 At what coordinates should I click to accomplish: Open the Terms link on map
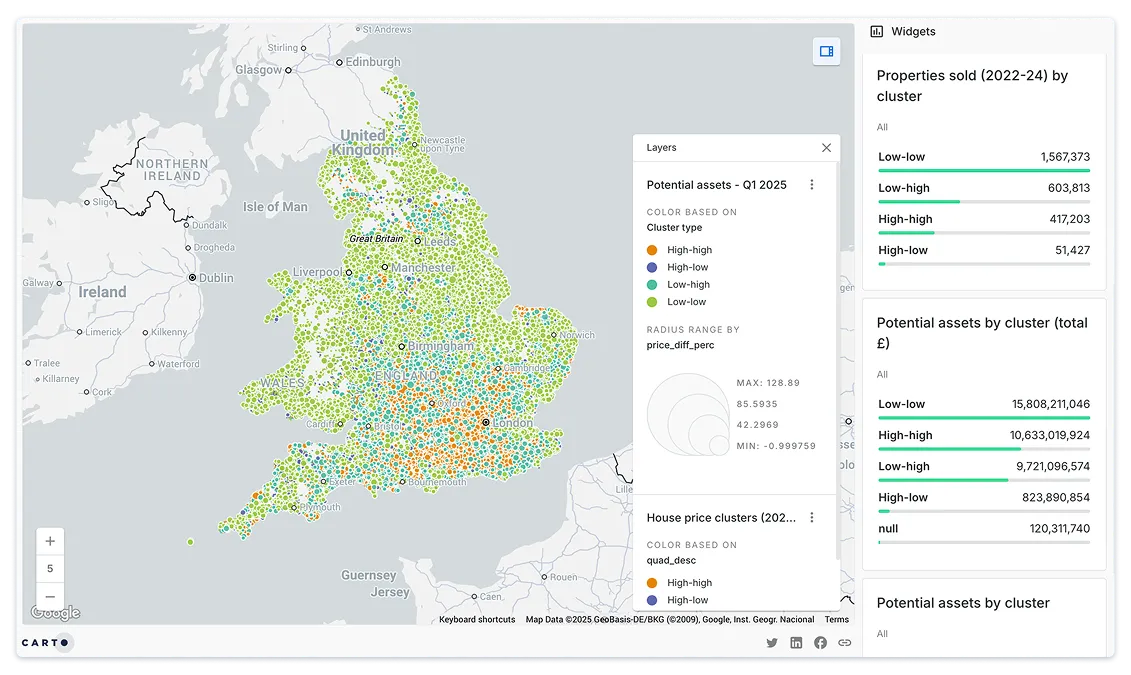click(836, 620)
